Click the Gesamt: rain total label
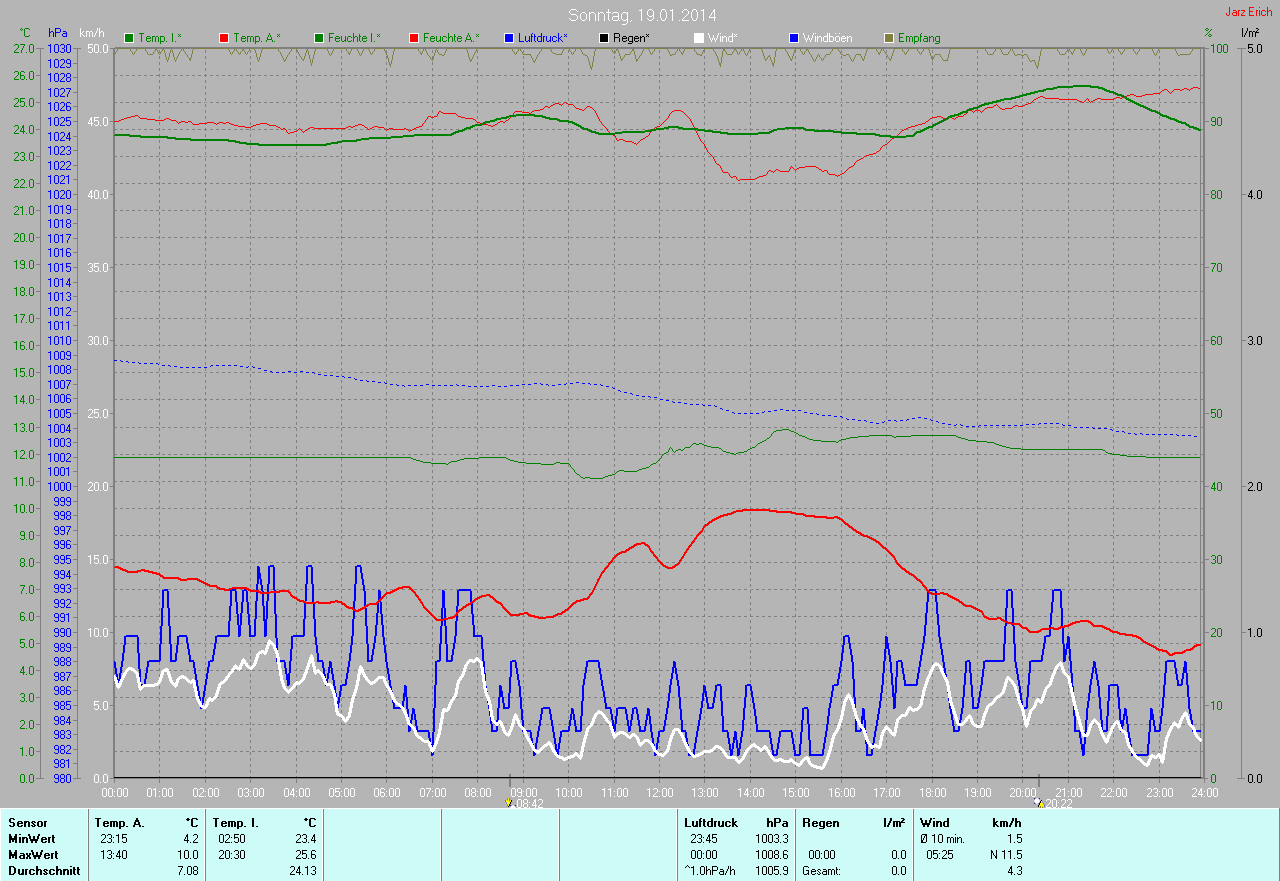The height and width of the screenshot is (881, 1280). coord(821,871)
